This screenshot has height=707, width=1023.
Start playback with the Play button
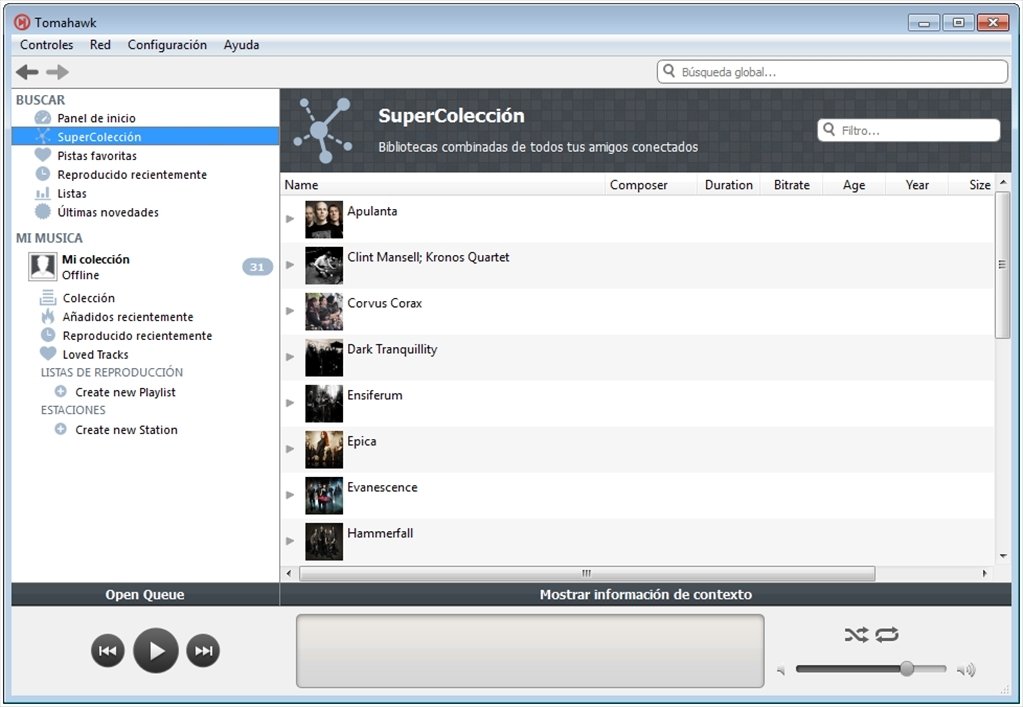(156, 650)
